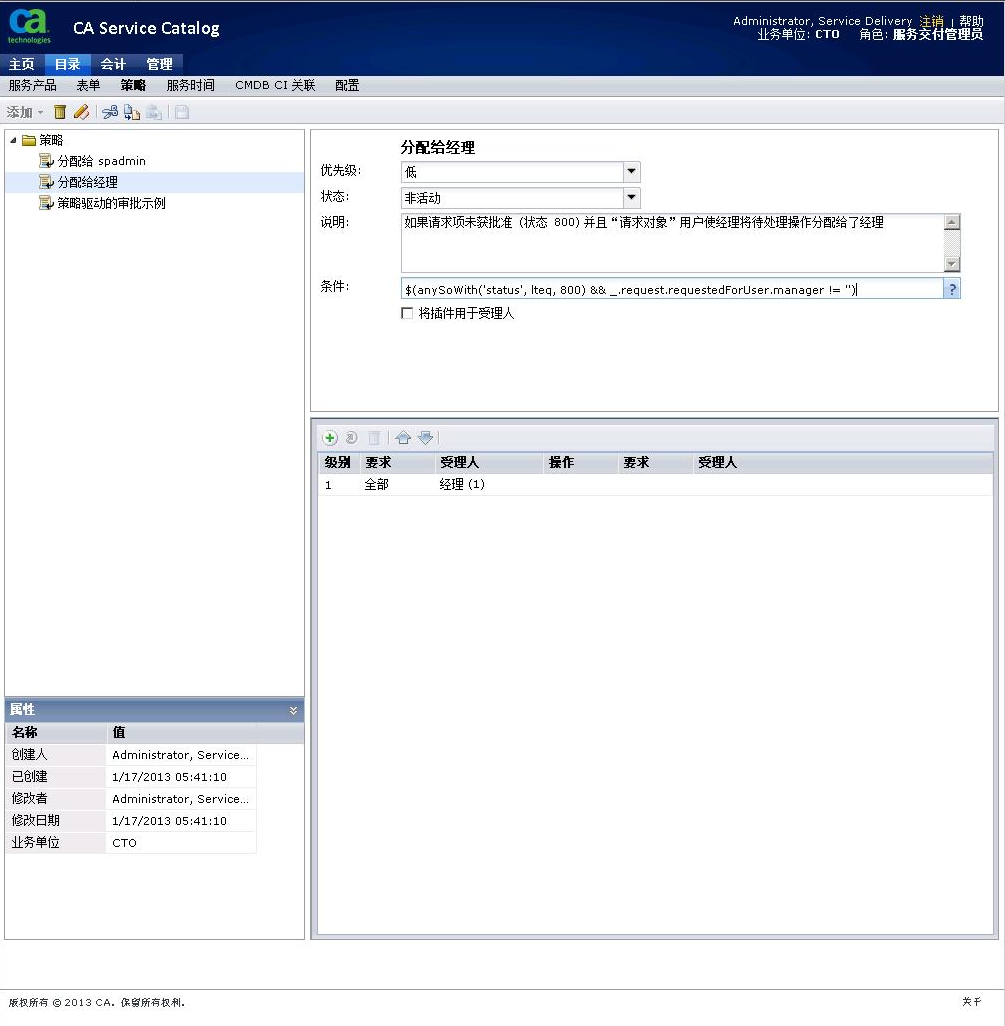Open the 配置 submenu
The image size is (1005, 1026).
tap(347, 85)
